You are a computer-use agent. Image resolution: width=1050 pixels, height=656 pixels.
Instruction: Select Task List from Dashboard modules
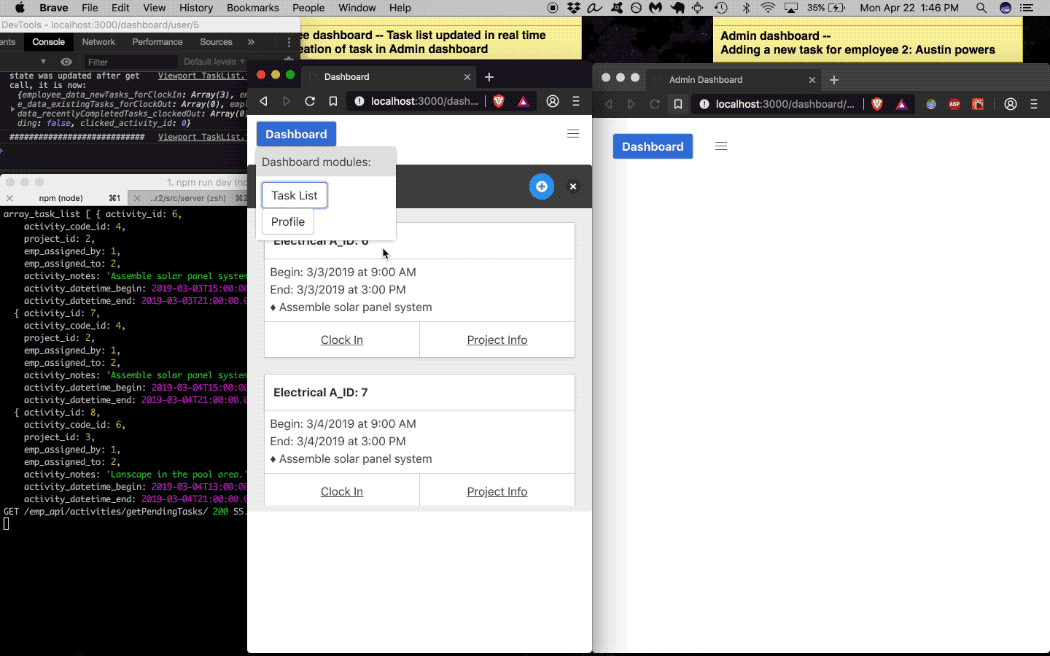294,195
